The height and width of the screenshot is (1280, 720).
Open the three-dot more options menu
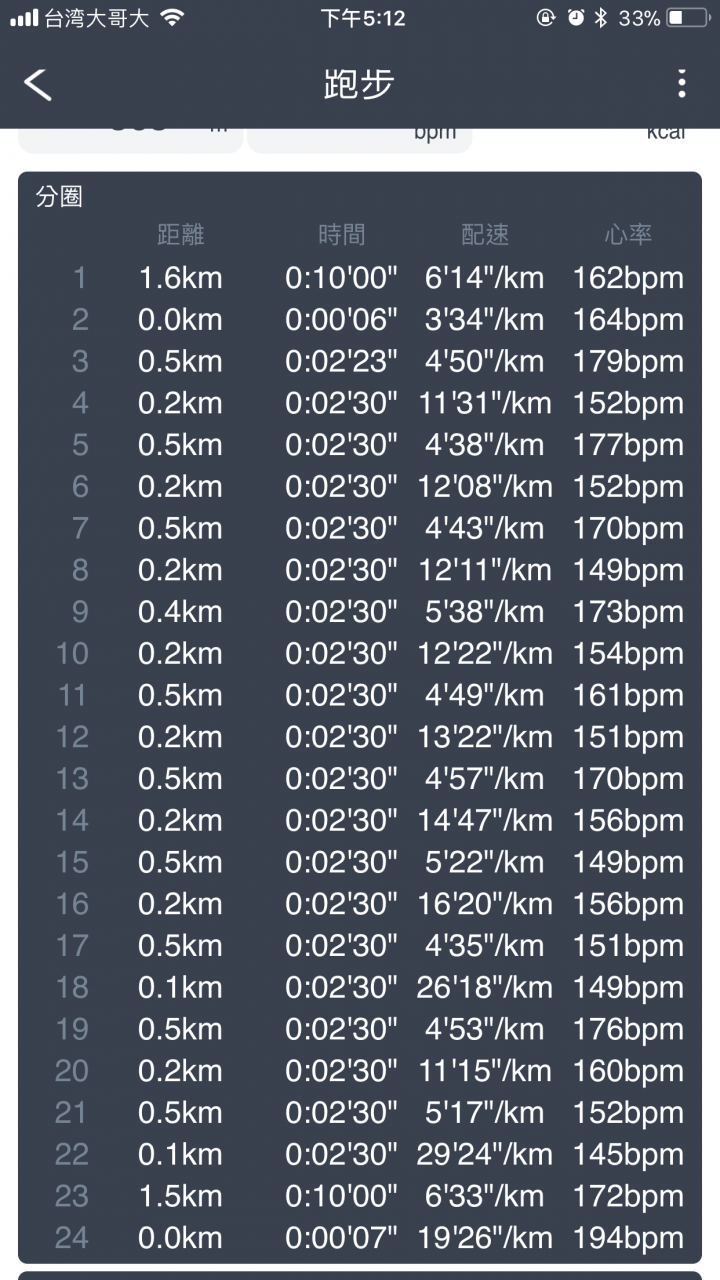tap(681, 84)
